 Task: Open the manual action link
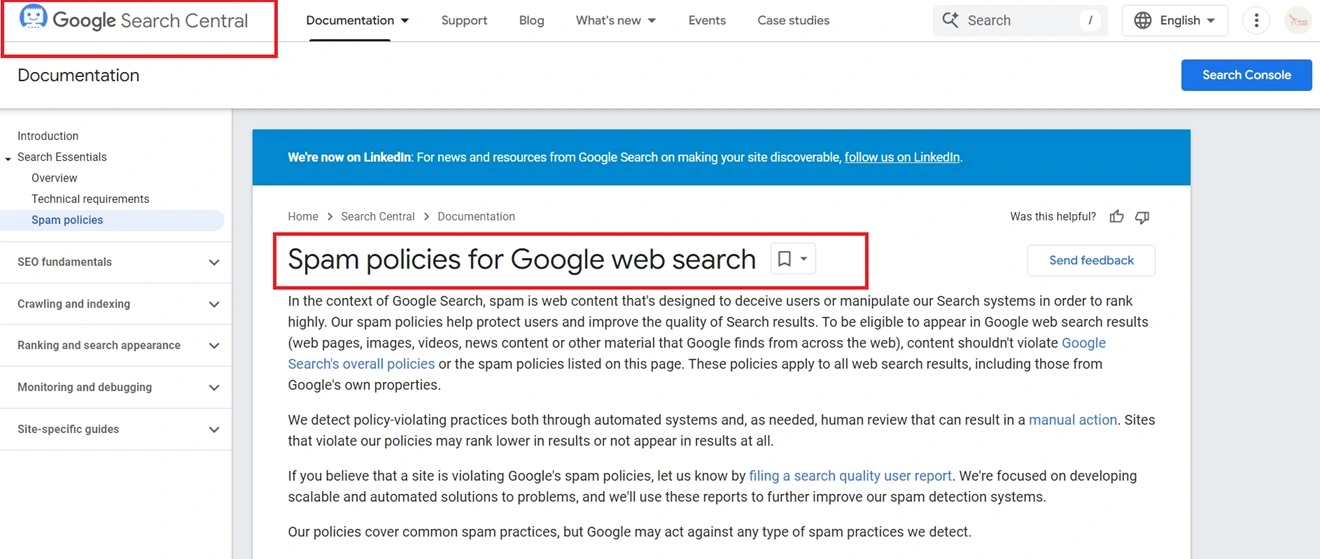(1073, 420)
